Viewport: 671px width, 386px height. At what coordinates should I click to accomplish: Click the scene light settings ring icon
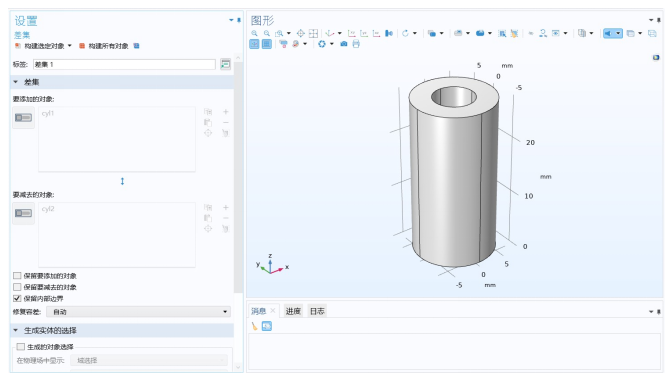pos(322,44)
